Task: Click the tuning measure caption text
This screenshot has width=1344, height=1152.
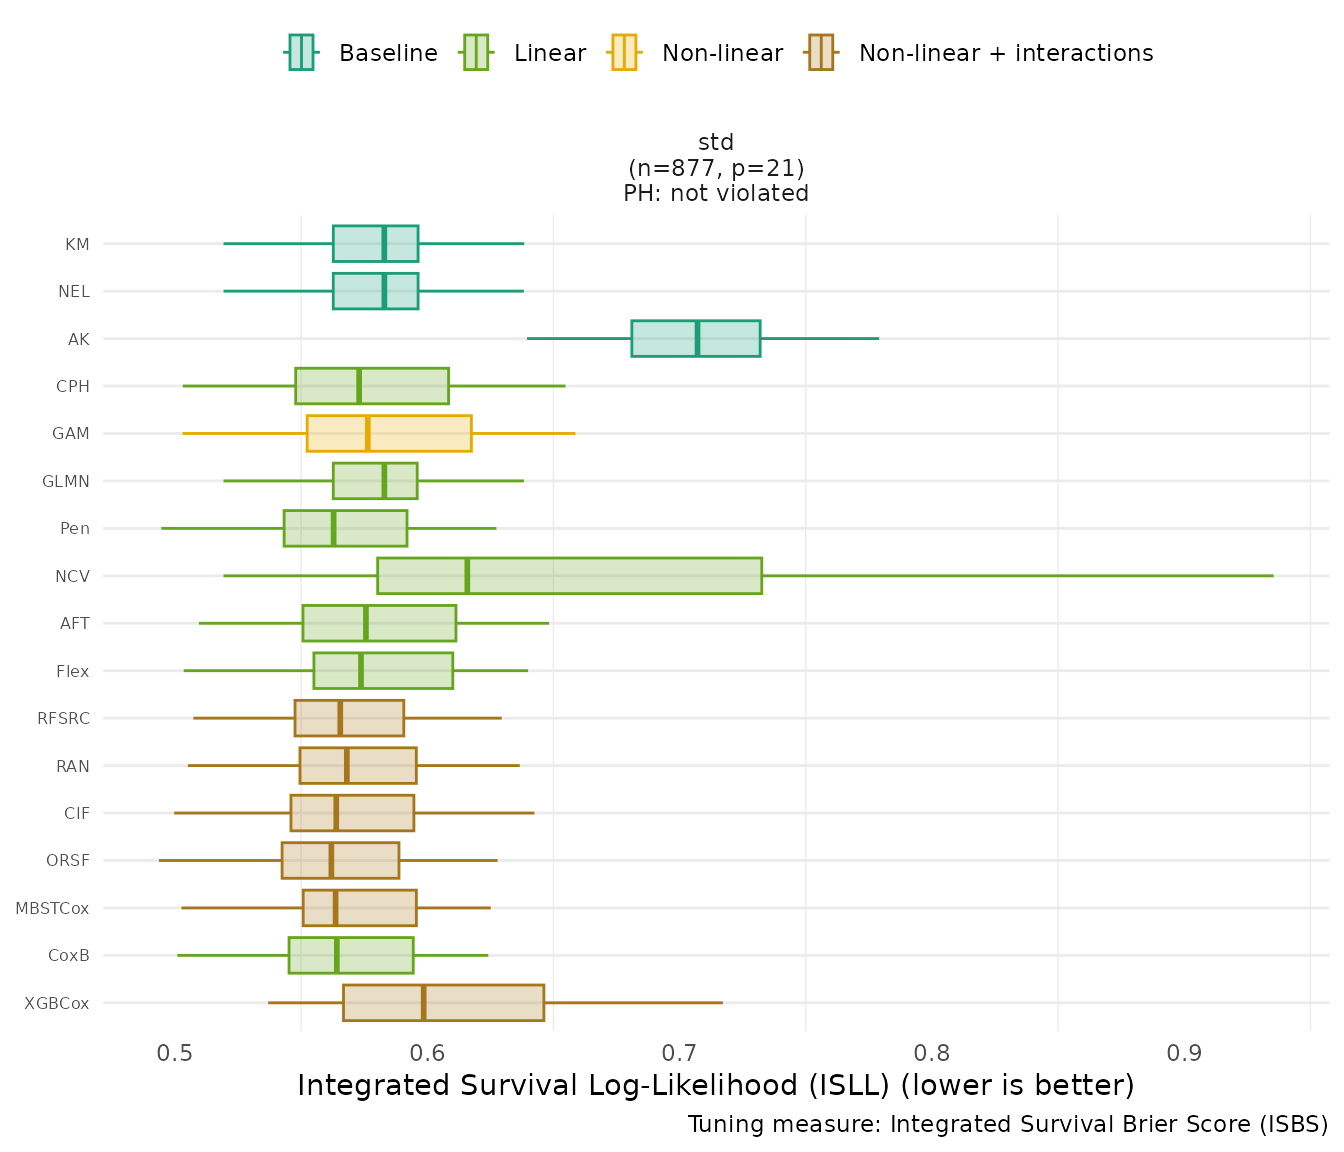Action: (x=1007, y=1125)
